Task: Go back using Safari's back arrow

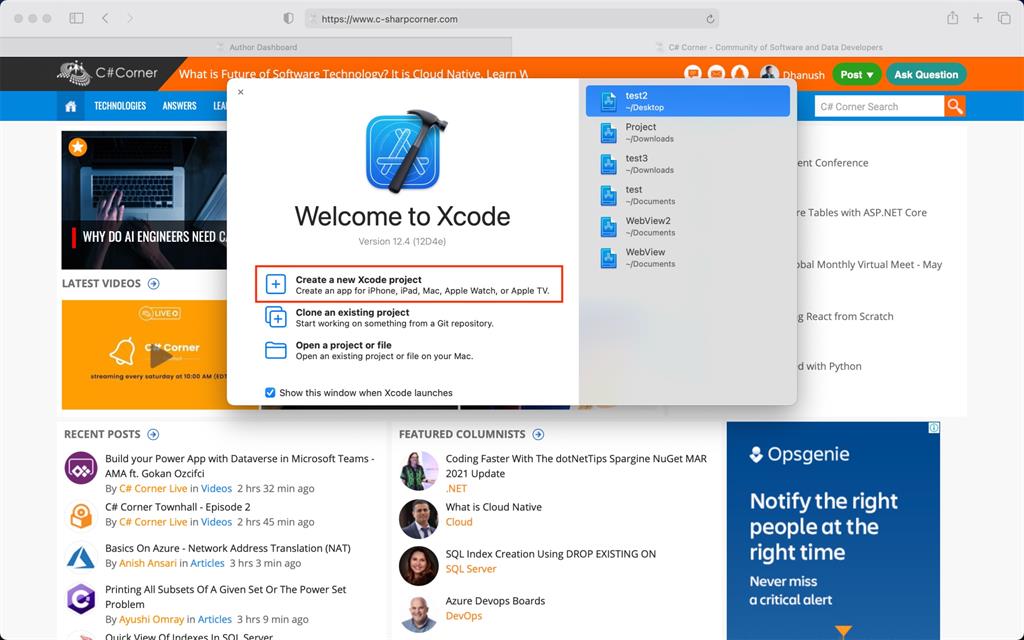Action: coord(105,18)
